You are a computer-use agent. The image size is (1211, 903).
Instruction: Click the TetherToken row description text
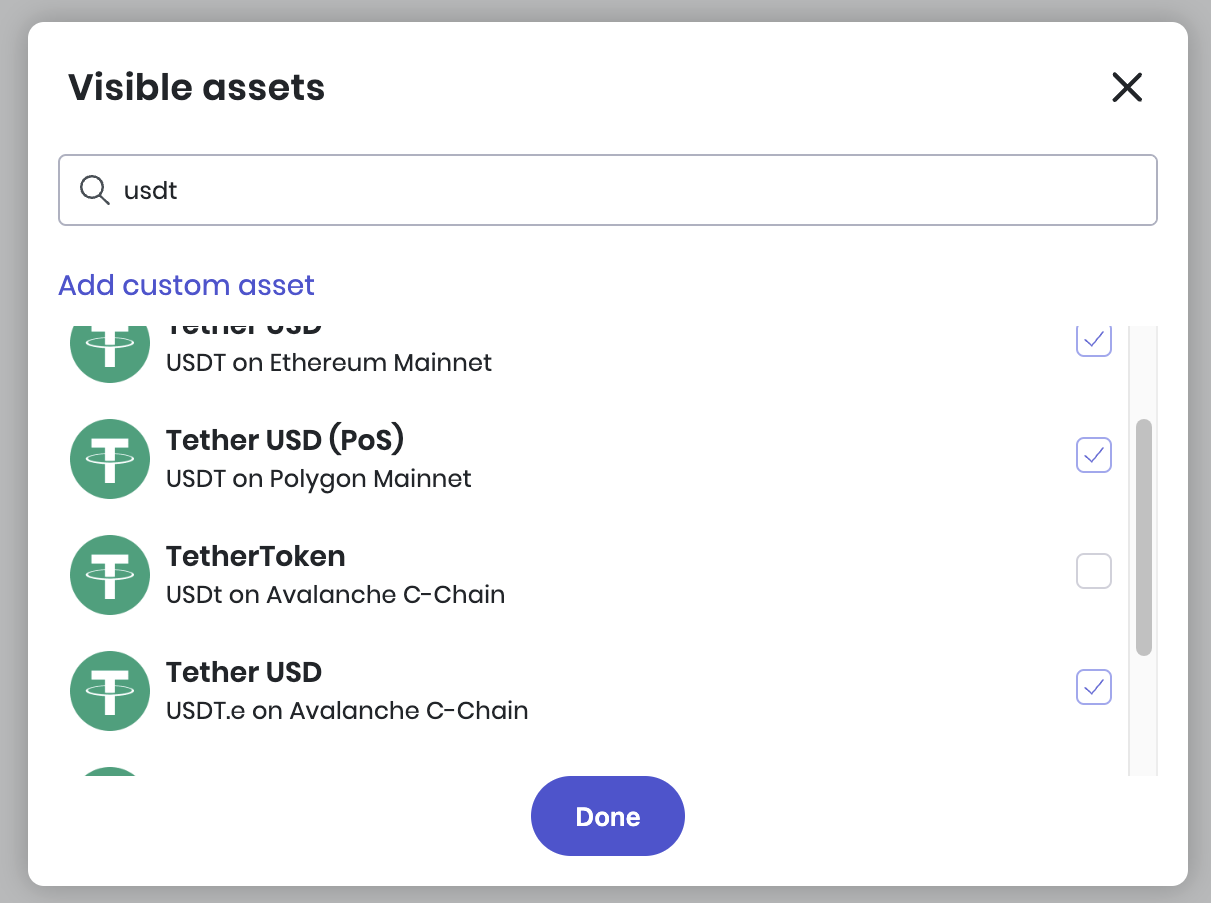(335, 594)
